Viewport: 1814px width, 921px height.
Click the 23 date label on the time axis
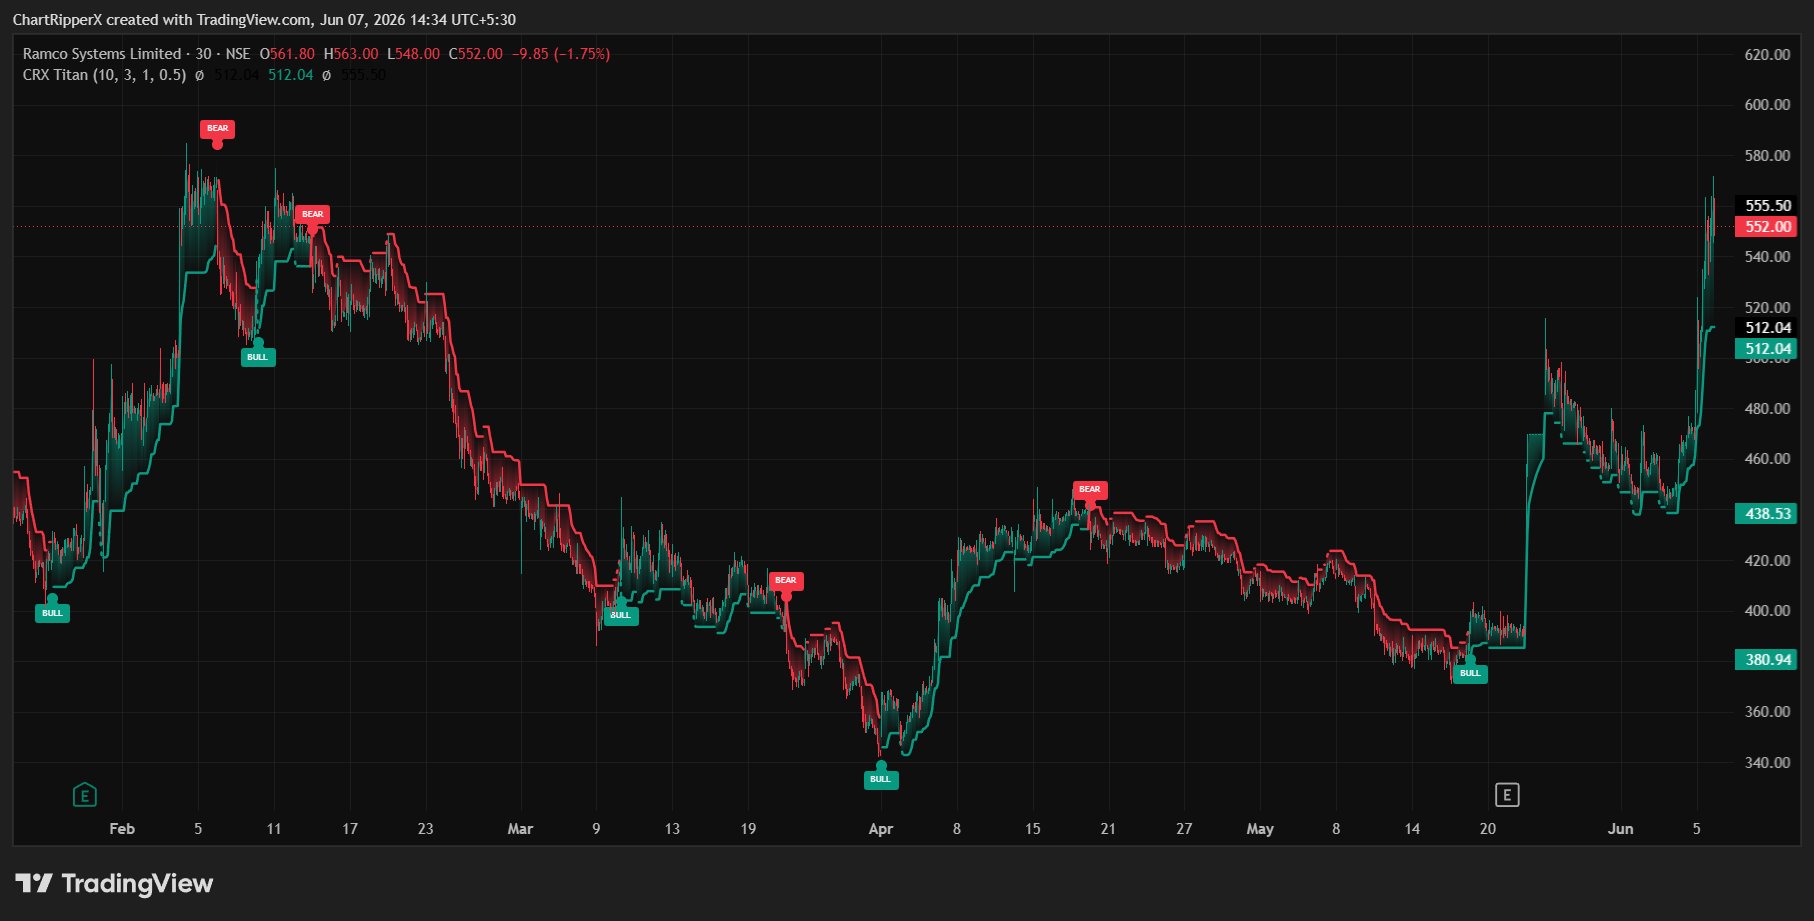(x=426, y=829)
